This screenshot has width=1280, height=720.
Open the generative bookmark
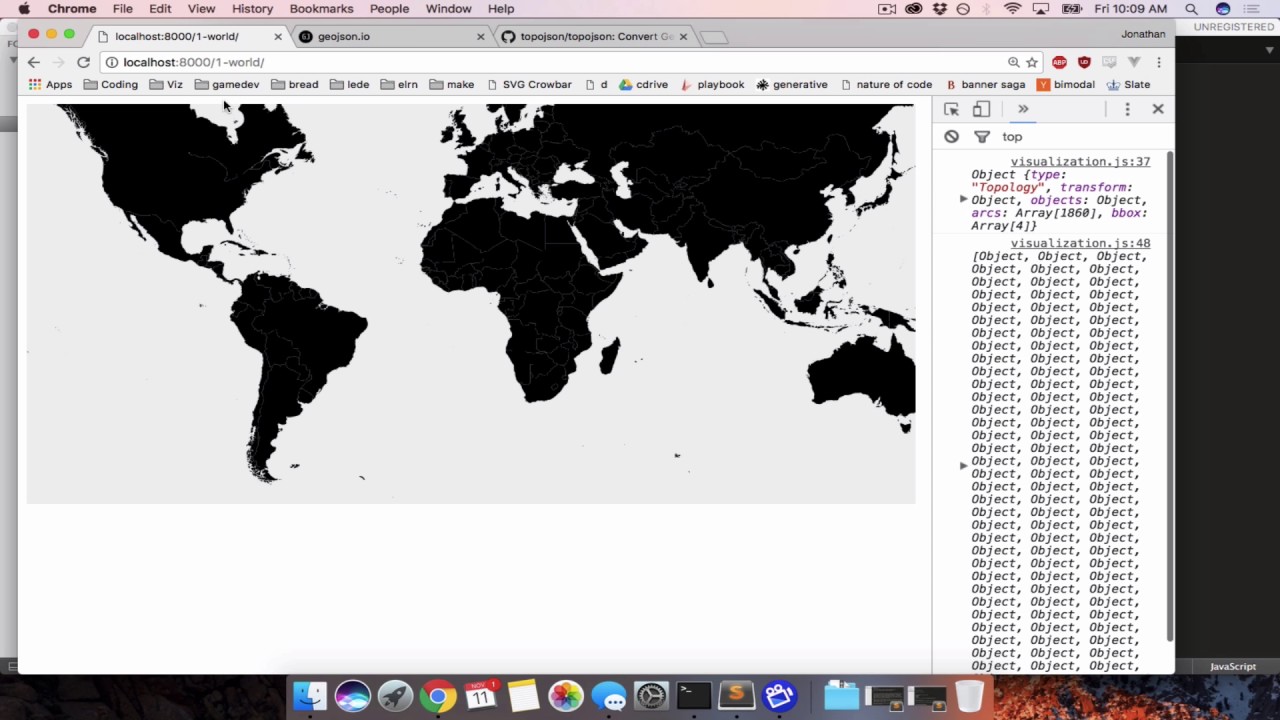[791, 85]
